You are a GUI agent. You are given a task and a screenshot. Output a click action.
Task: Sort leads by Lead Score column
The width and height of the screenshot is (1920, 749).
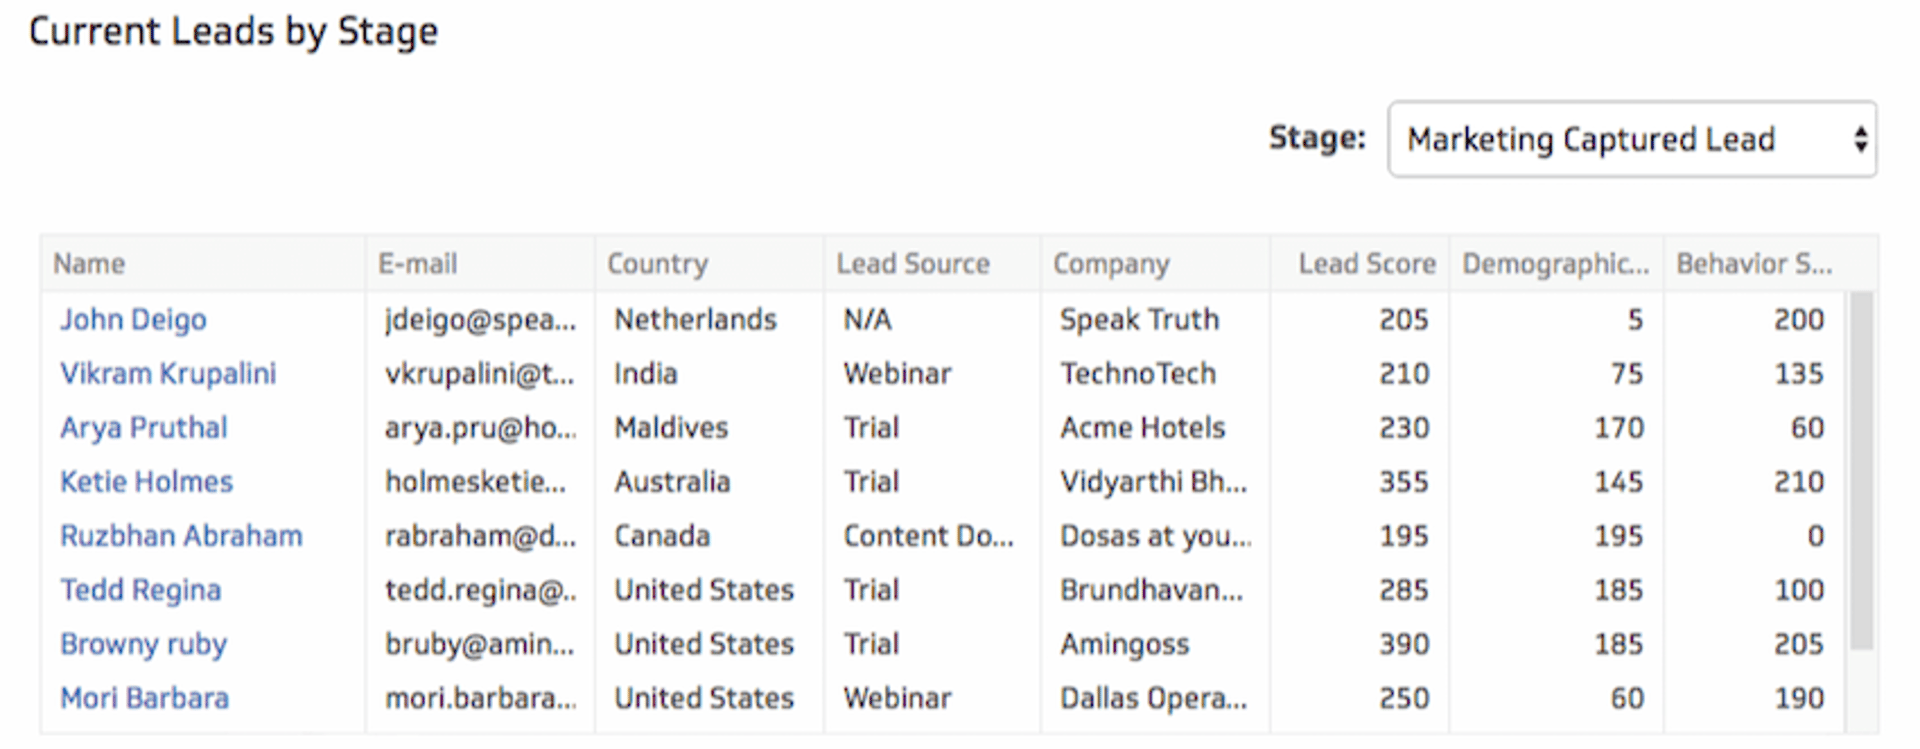1366,263
